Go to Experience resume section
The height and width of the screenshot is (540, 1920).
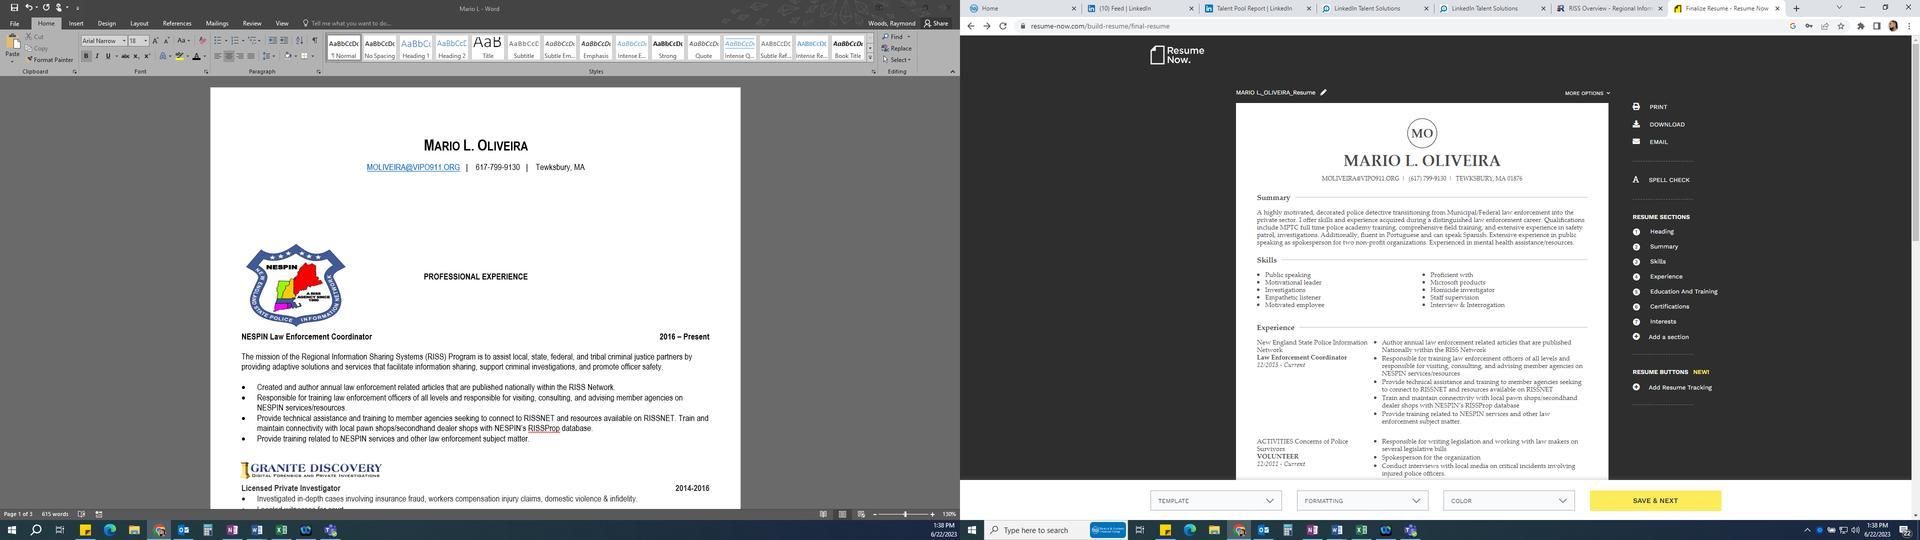[1665, 276]
